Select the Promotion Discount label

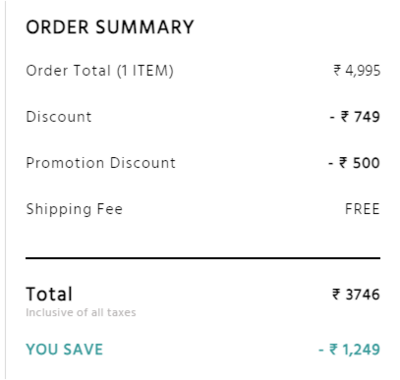point(101,163)
